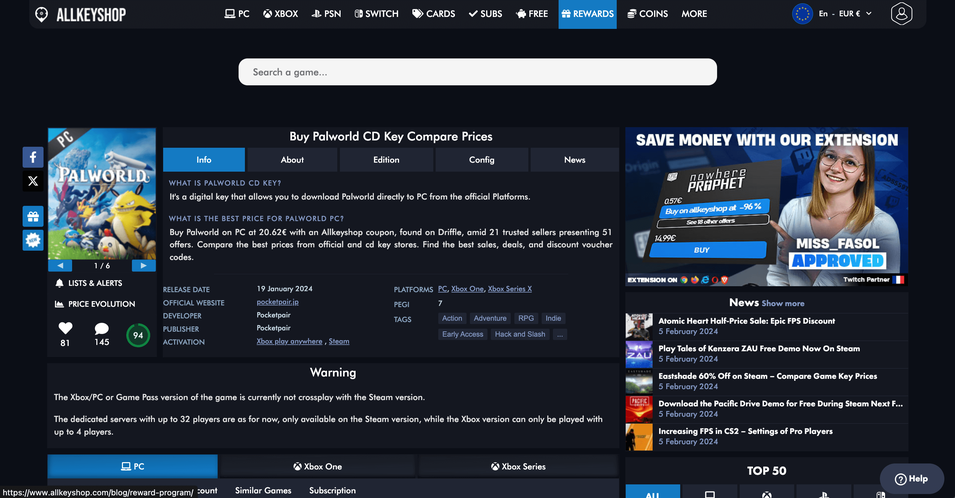Click the heart favorite icon

click(65, 328)
